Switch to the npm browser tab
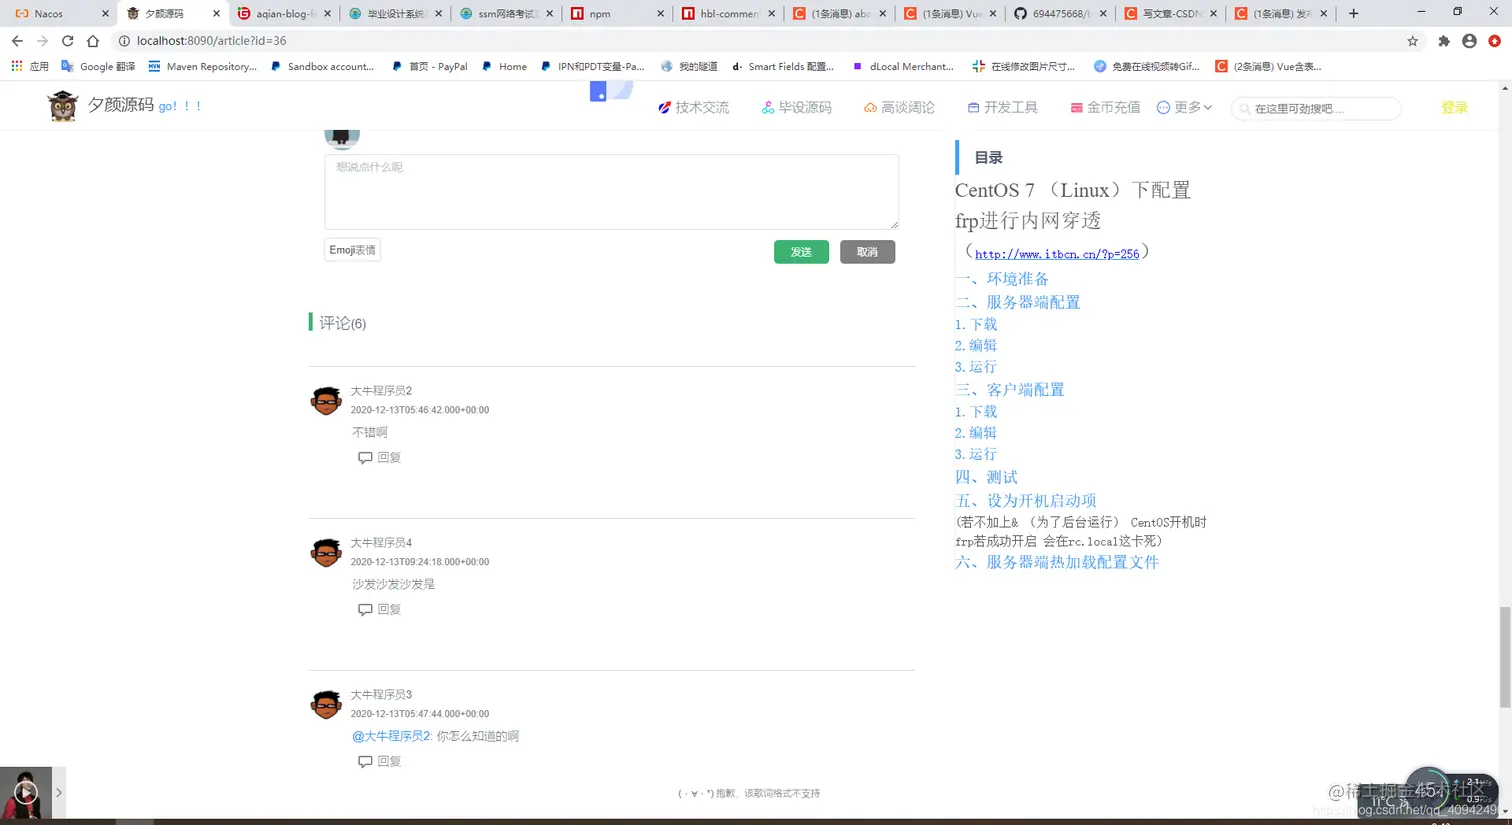Screen dimensions: 1512x825 (600, 15)
